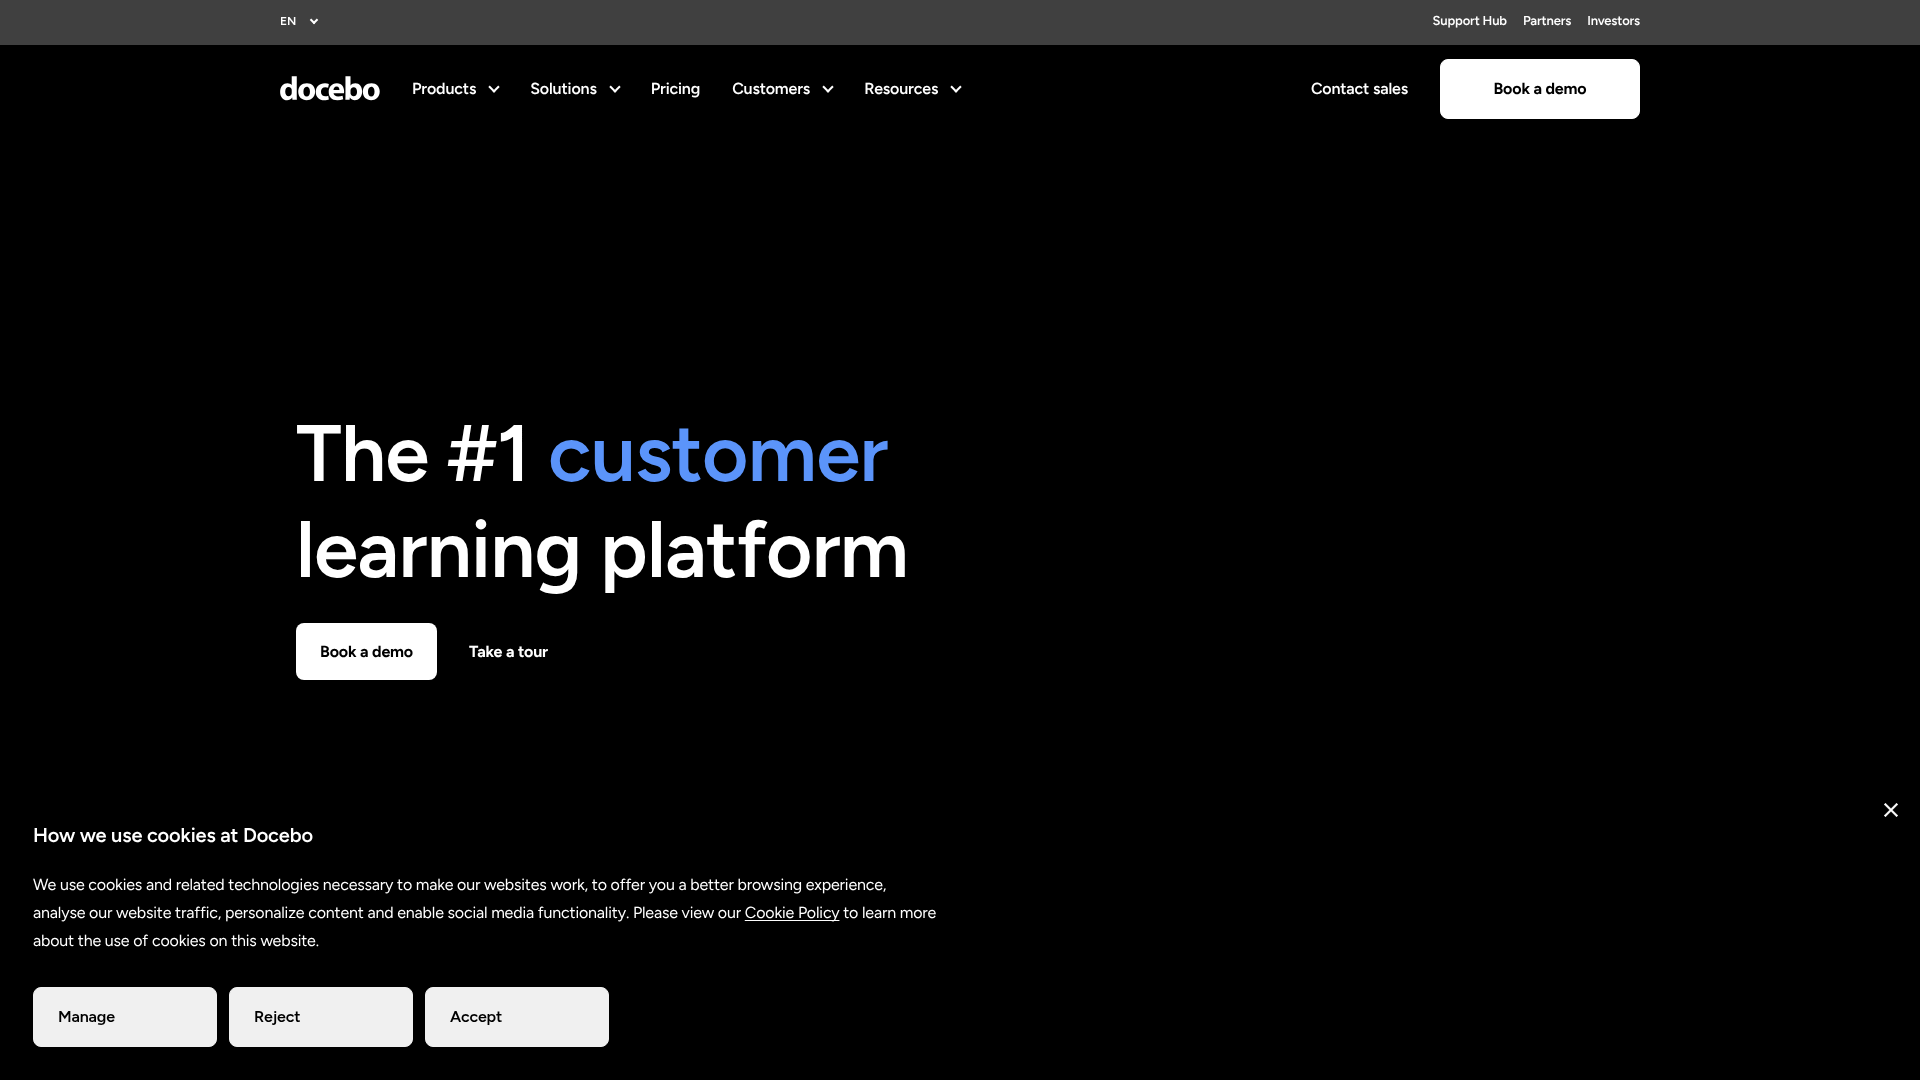Open the Pricing page
The height and width of the screenshot is (1080, 1920).
click(675, 89)
